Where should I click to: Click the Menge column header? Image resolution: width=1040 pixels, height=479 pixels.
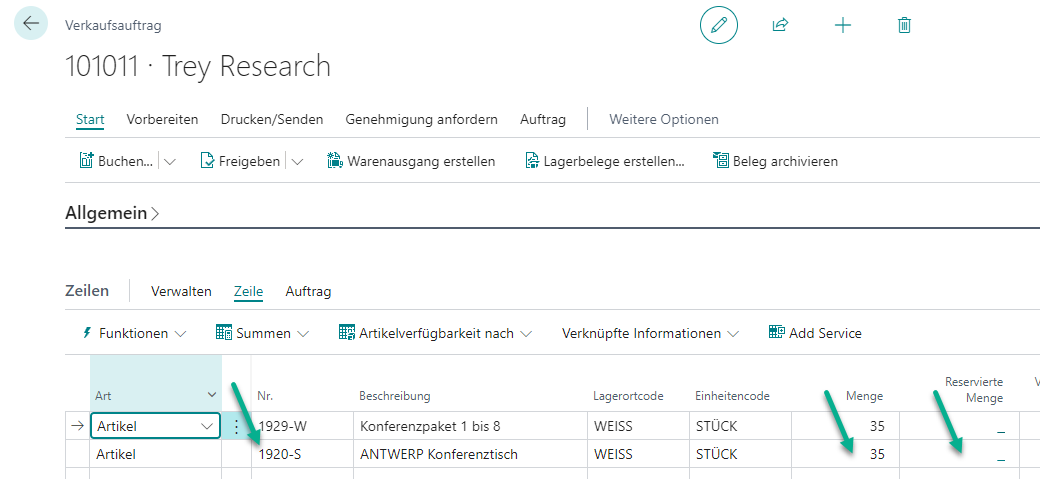pos(864,397)
